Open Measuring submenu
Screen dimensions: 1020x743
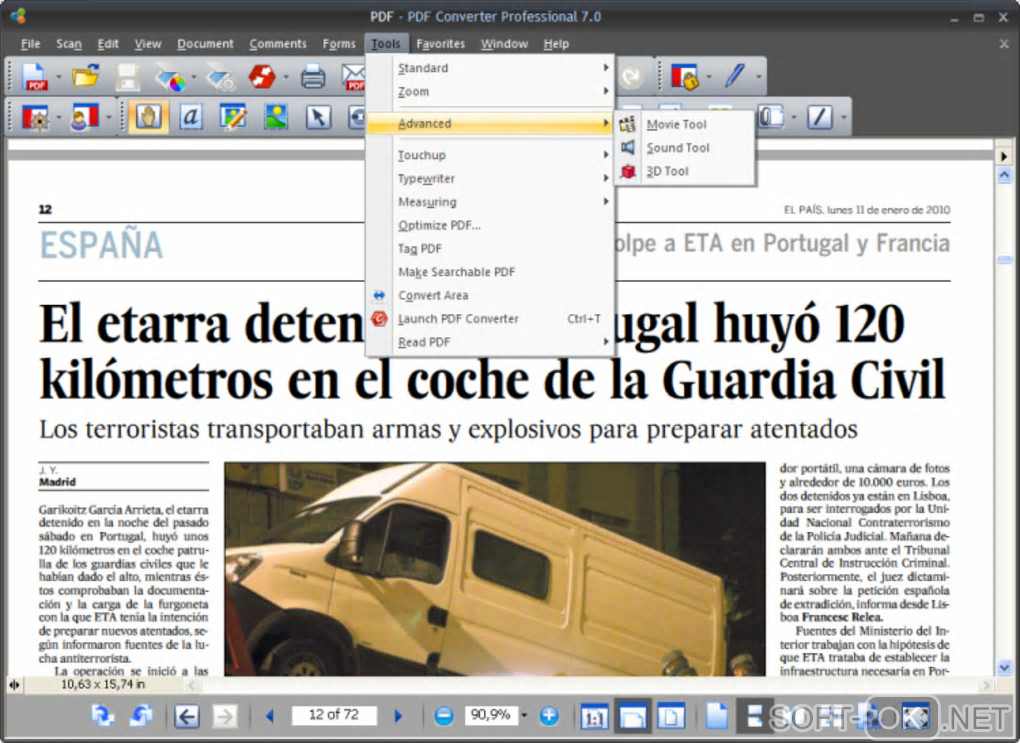(x=490, y=202)
